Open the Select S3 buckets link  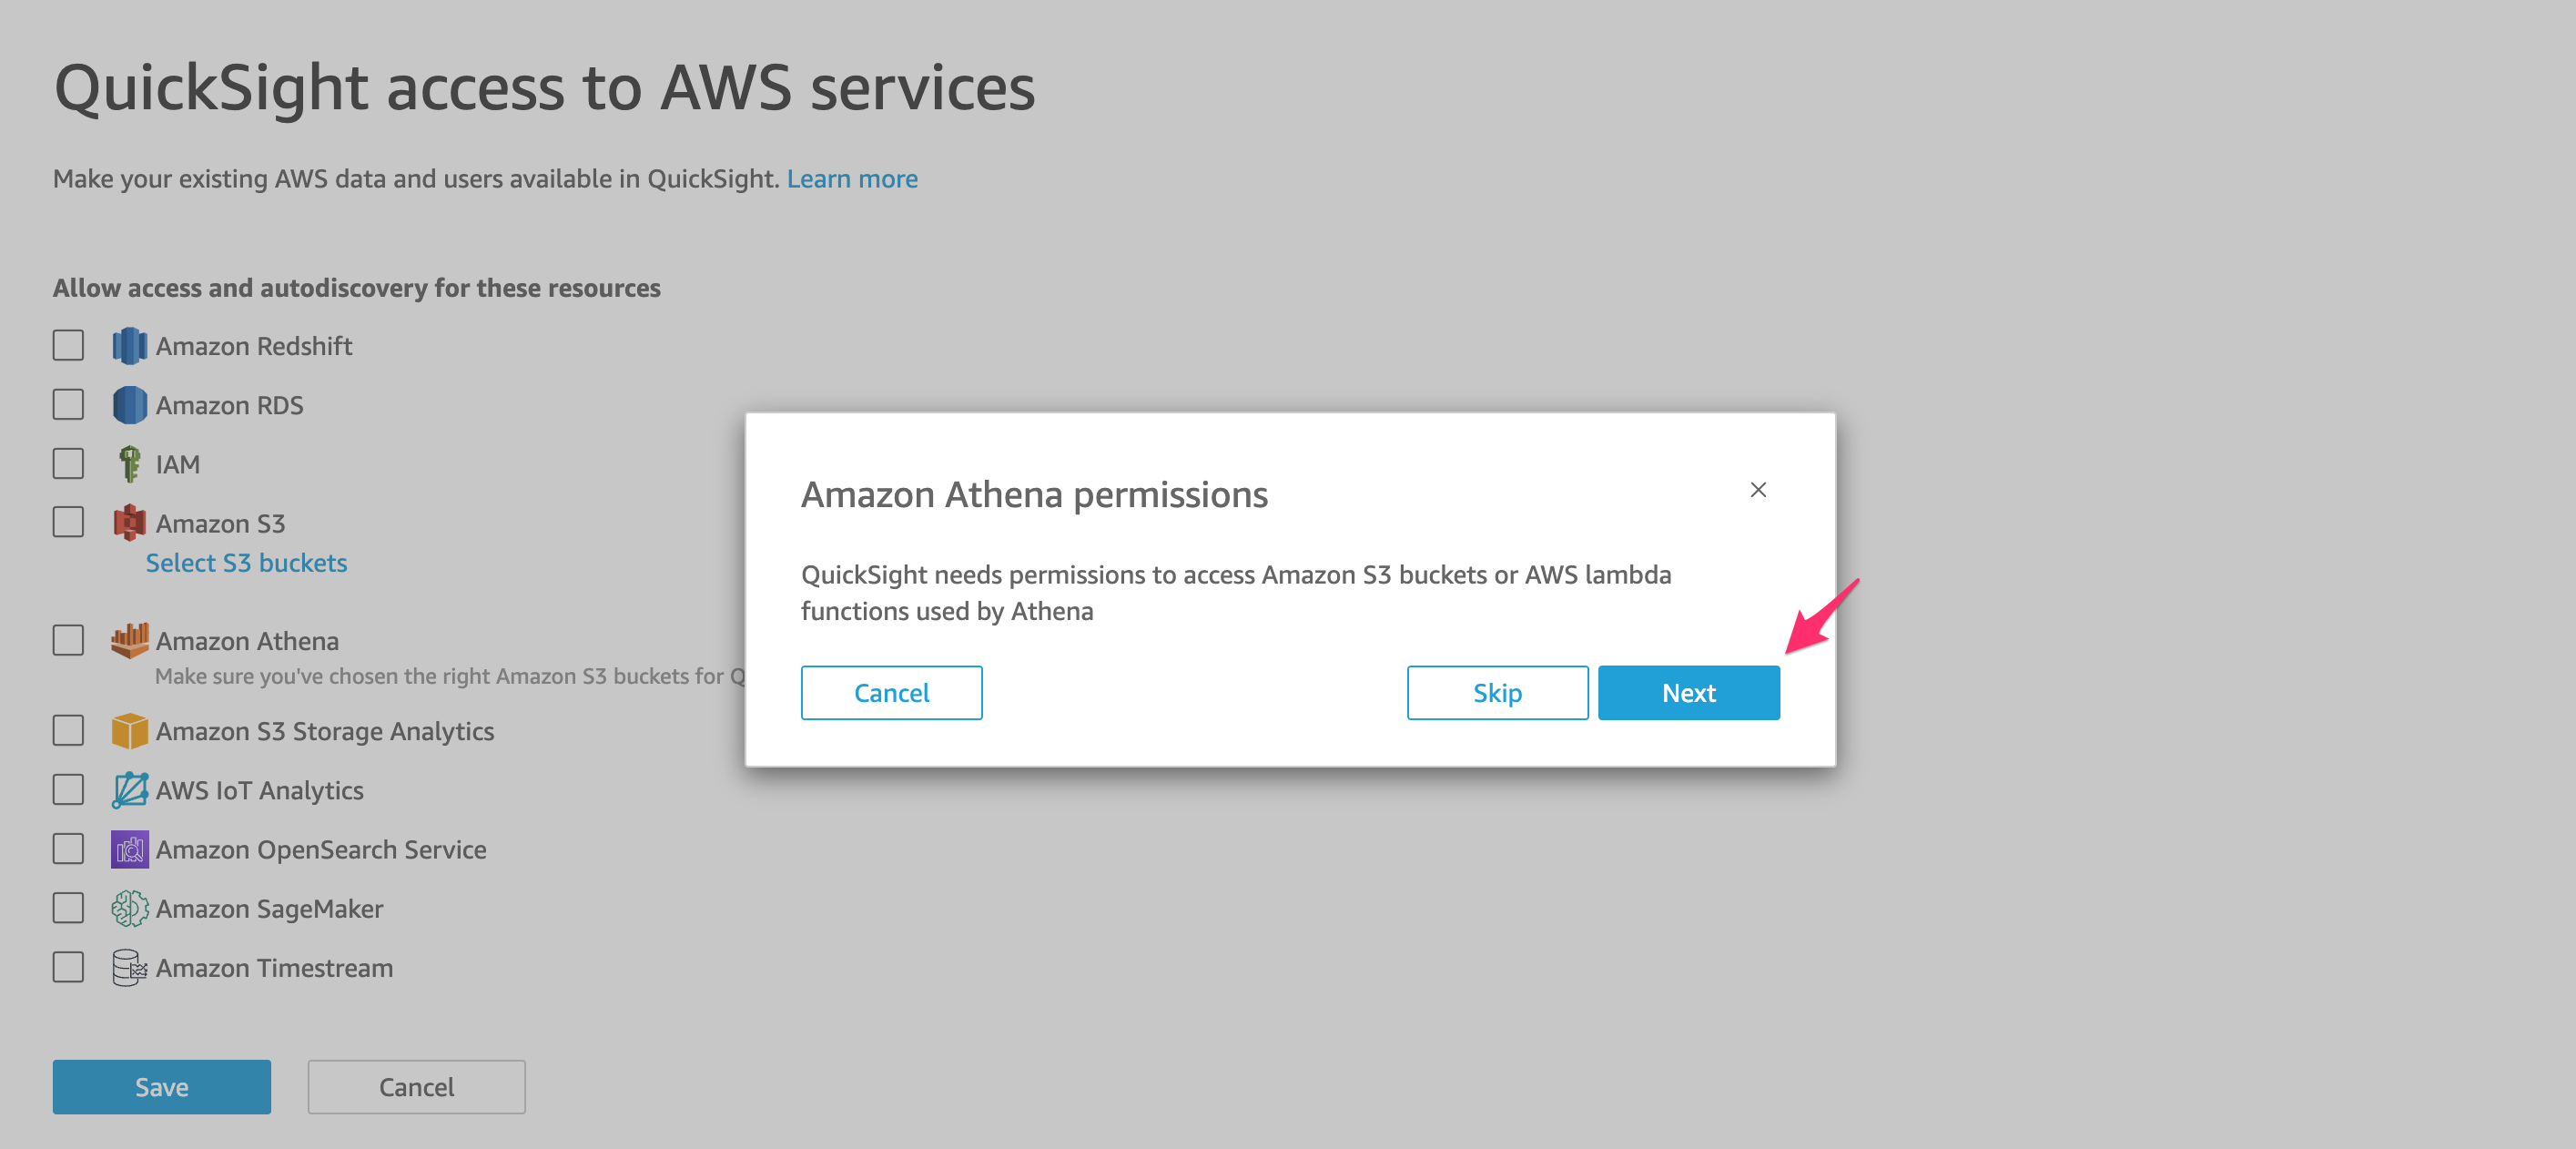click(246, 563)
